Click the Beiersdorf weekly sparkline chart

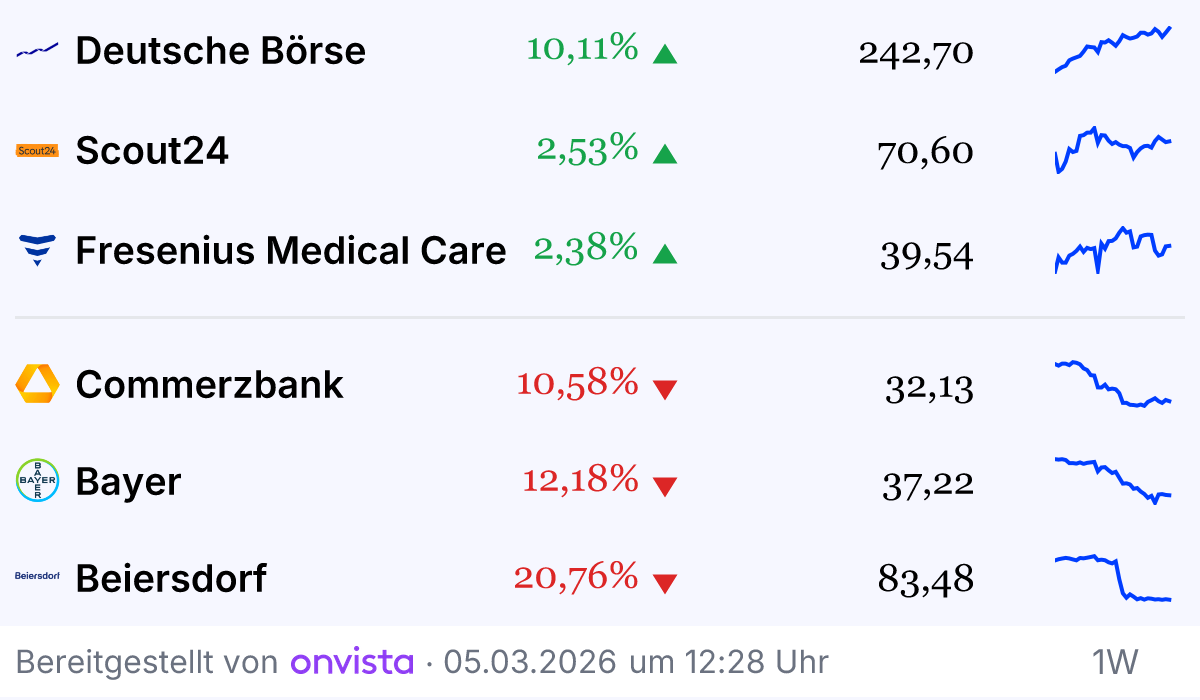[x=1113, y=578]
